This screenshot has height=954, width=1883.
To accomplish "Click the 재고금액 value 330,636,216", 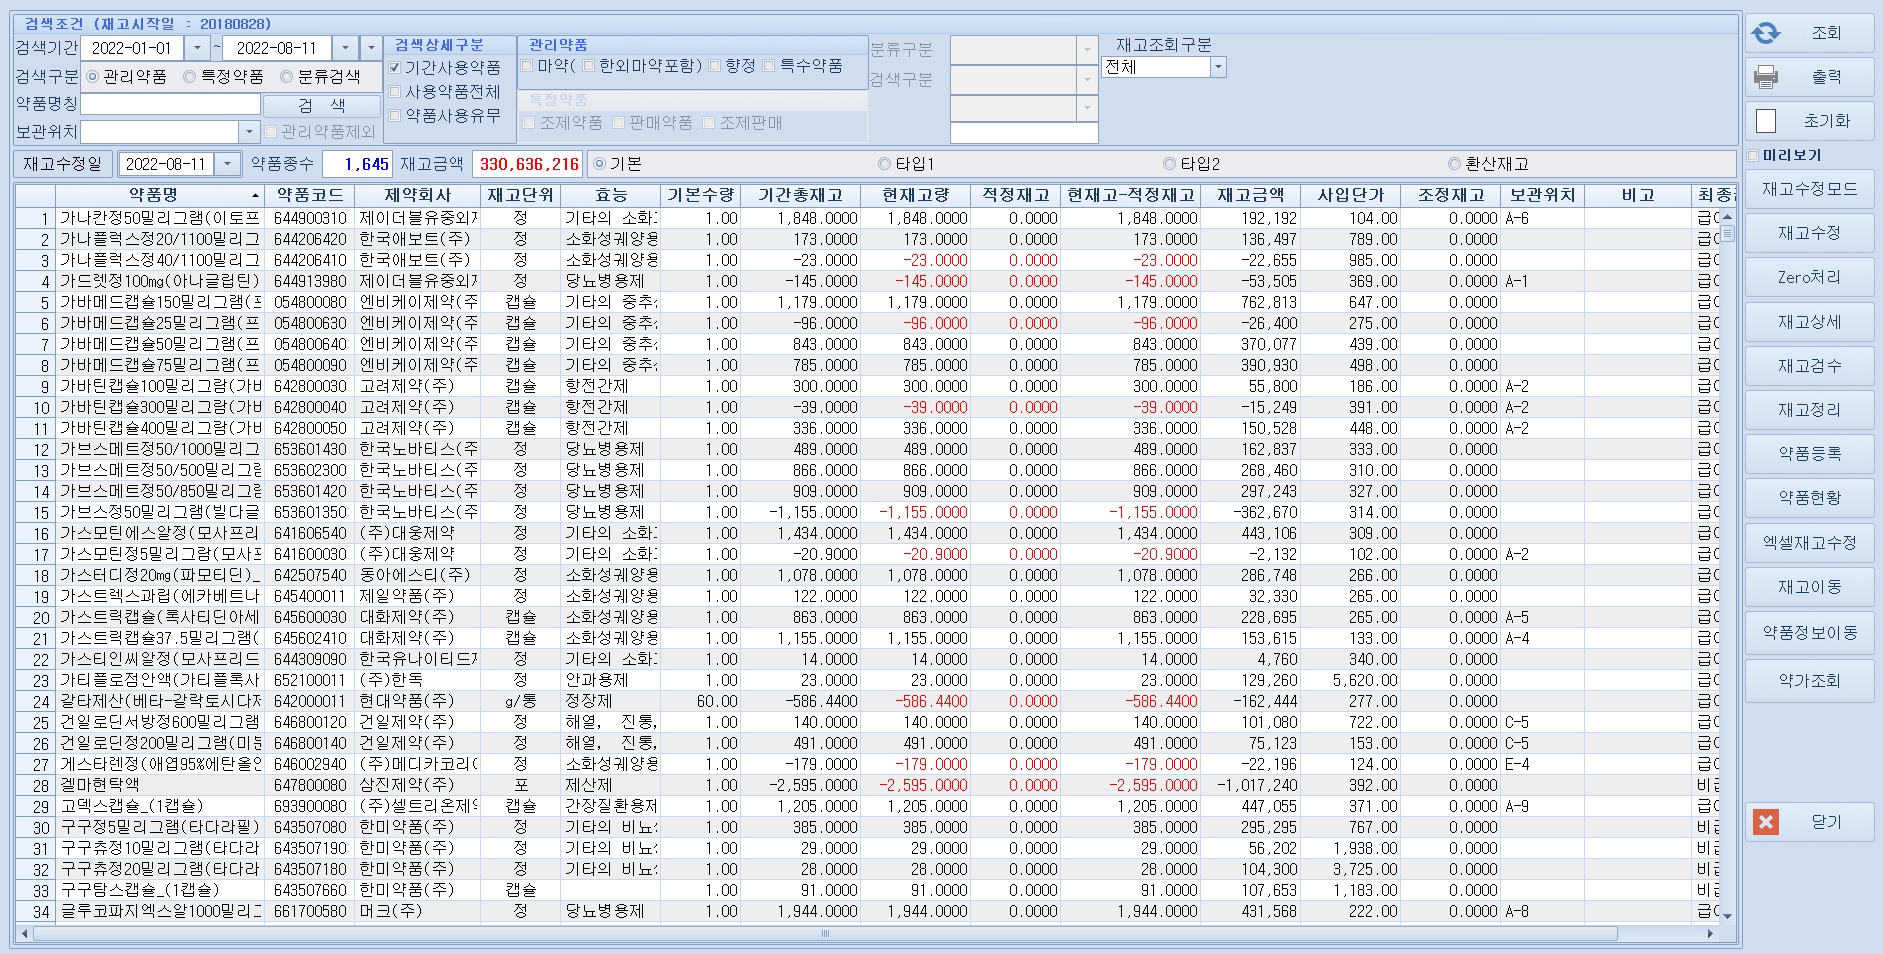I will (529, 164).
